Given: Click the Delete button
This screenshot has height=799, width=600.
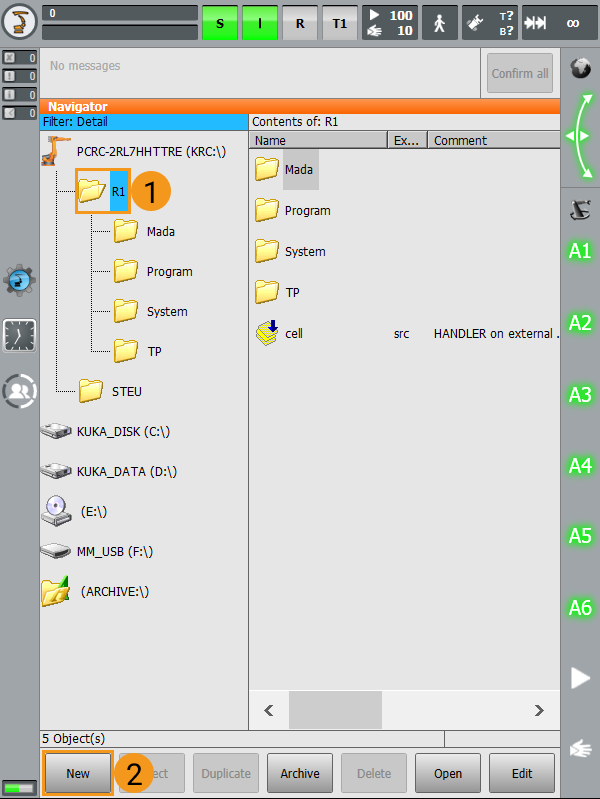Looking at the screenshot, I should click(374, 774).
